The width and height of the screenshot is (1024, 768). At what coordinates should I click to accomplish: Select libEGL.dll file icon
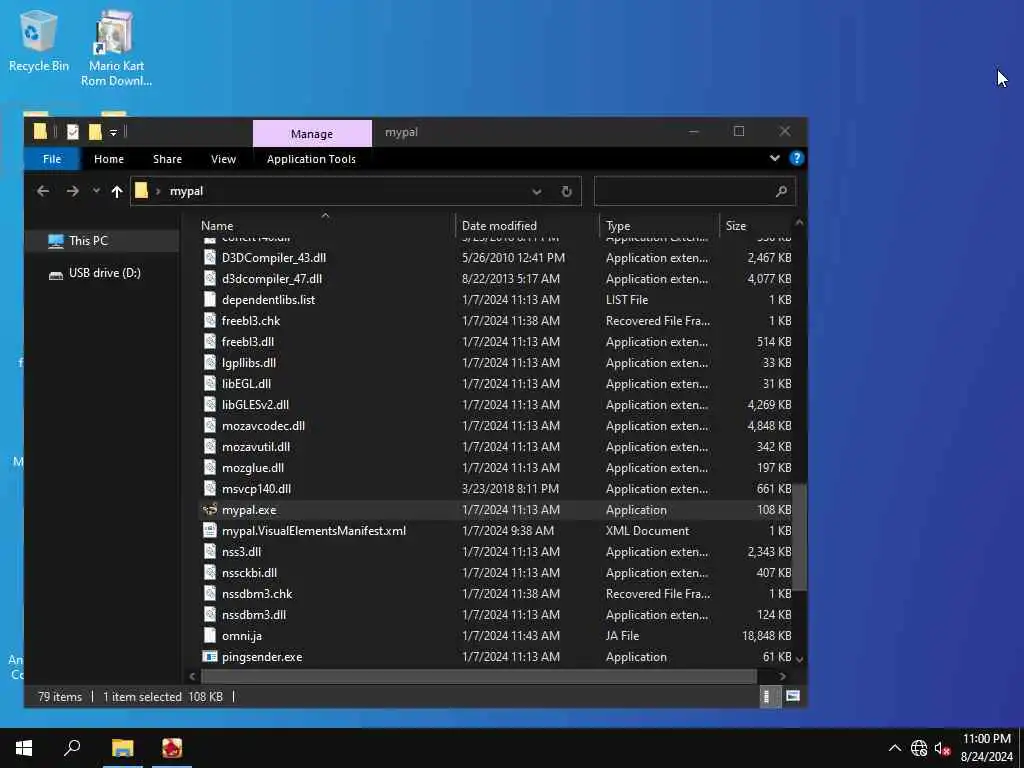click(210, 383)
